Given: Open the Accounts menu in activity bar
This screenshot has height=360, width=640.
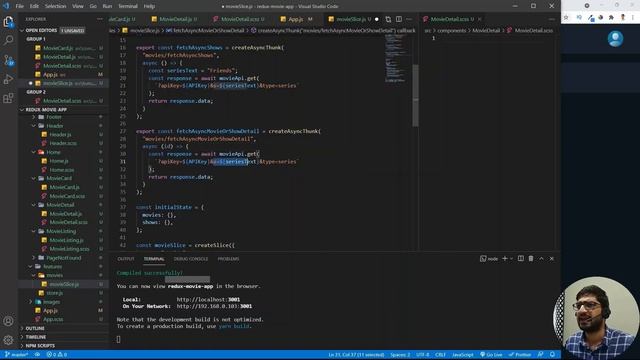Looking at the screenshot, I should 8,321.
